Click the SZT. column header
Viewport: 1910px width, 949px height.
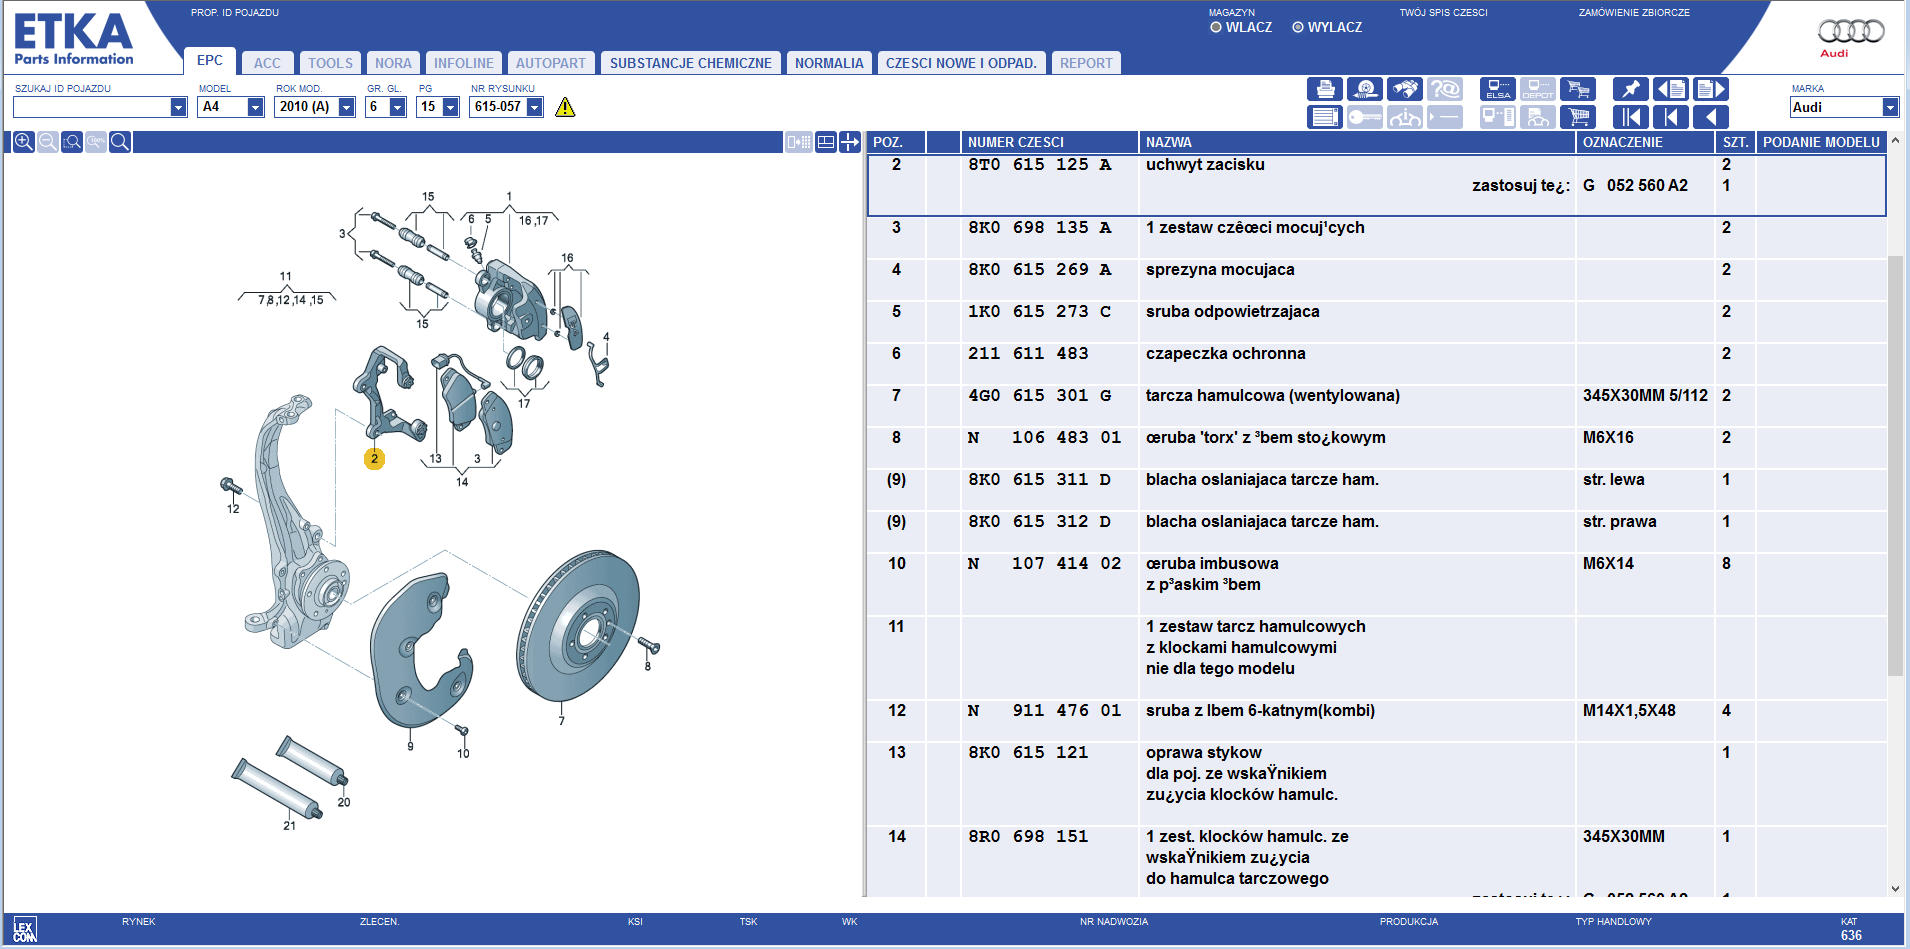click(x=1735, y=142)
